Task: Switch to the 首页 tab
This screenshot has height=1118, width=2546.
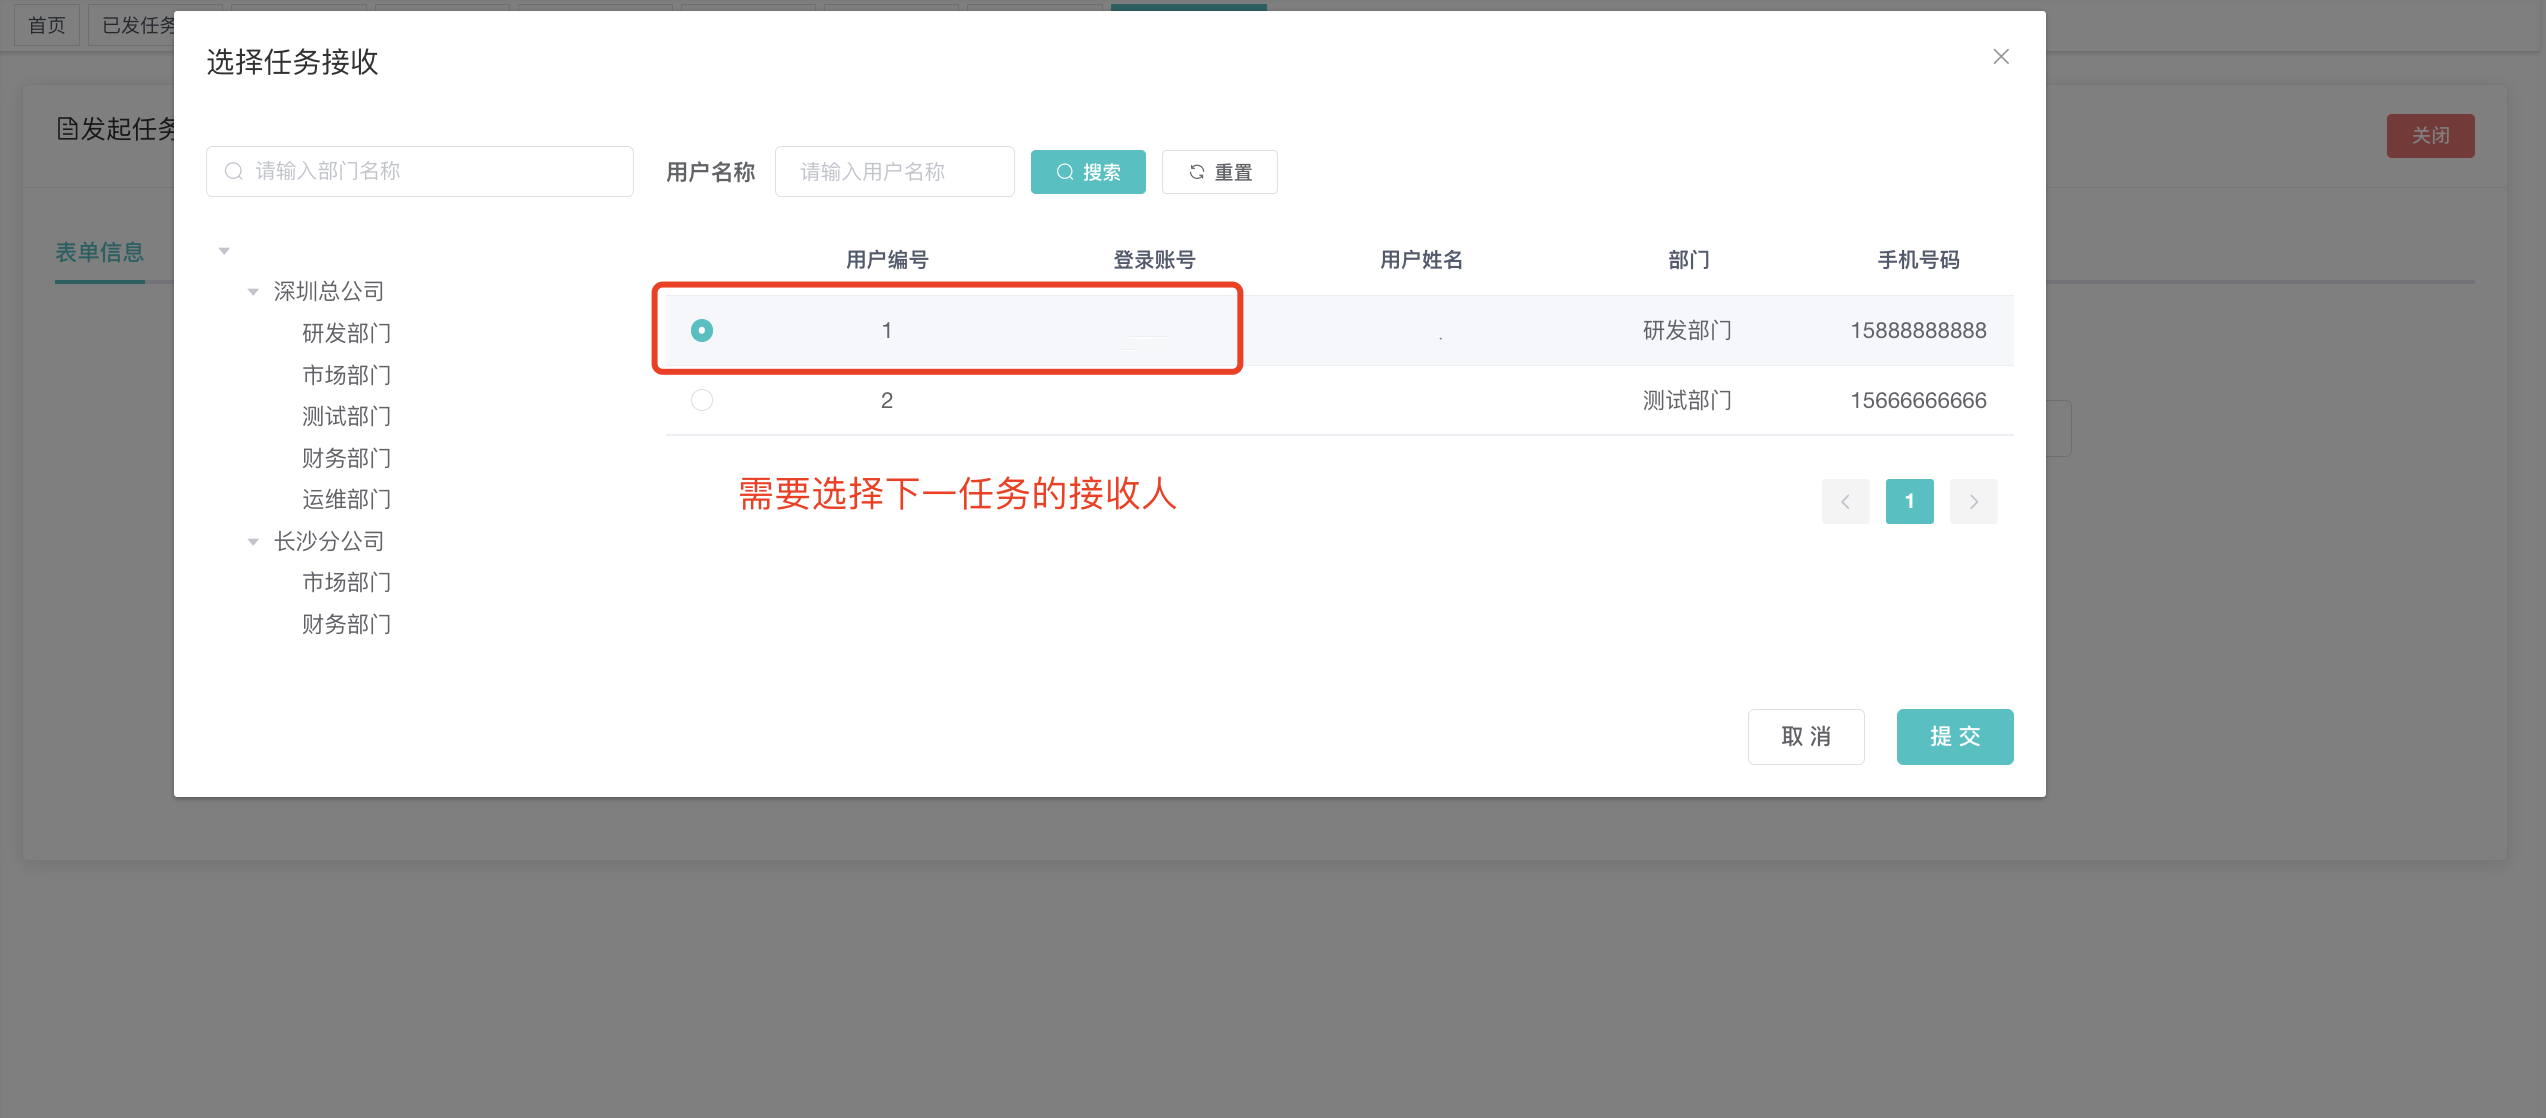Action: (46, 25)
